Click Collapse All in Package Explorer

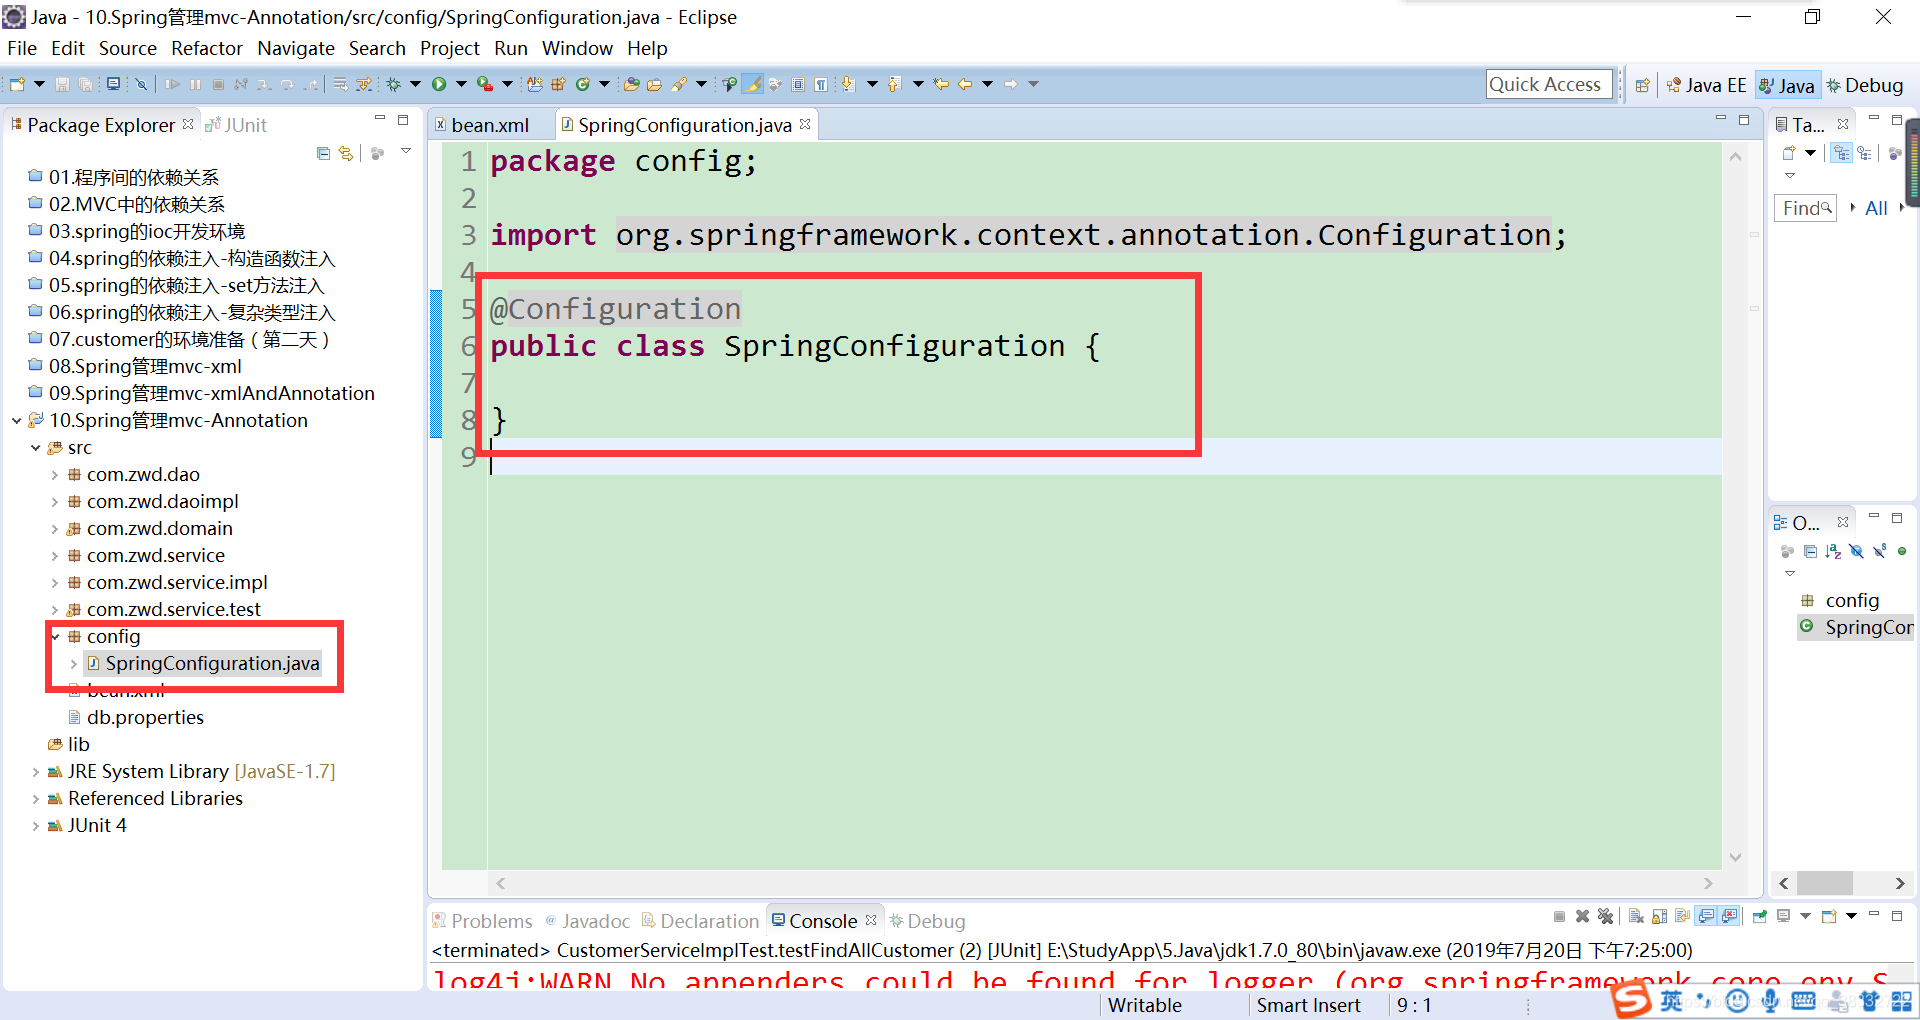coord(323,153)
